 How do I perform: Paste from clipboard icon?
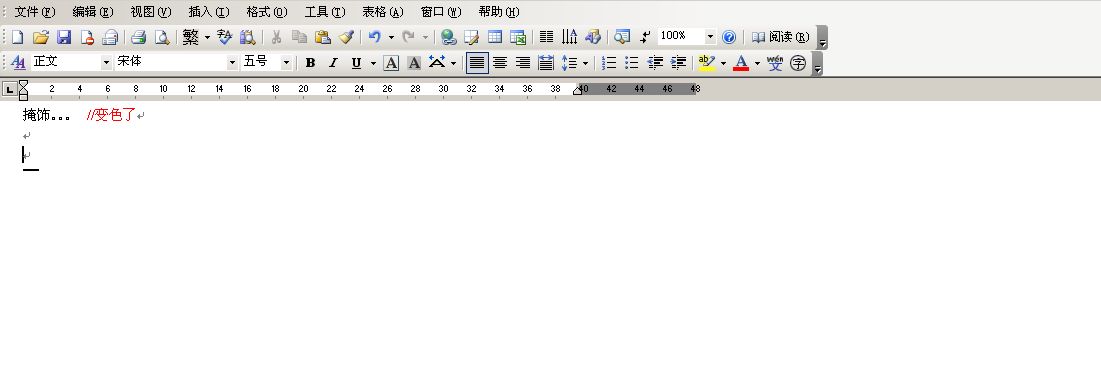[322, 37]
